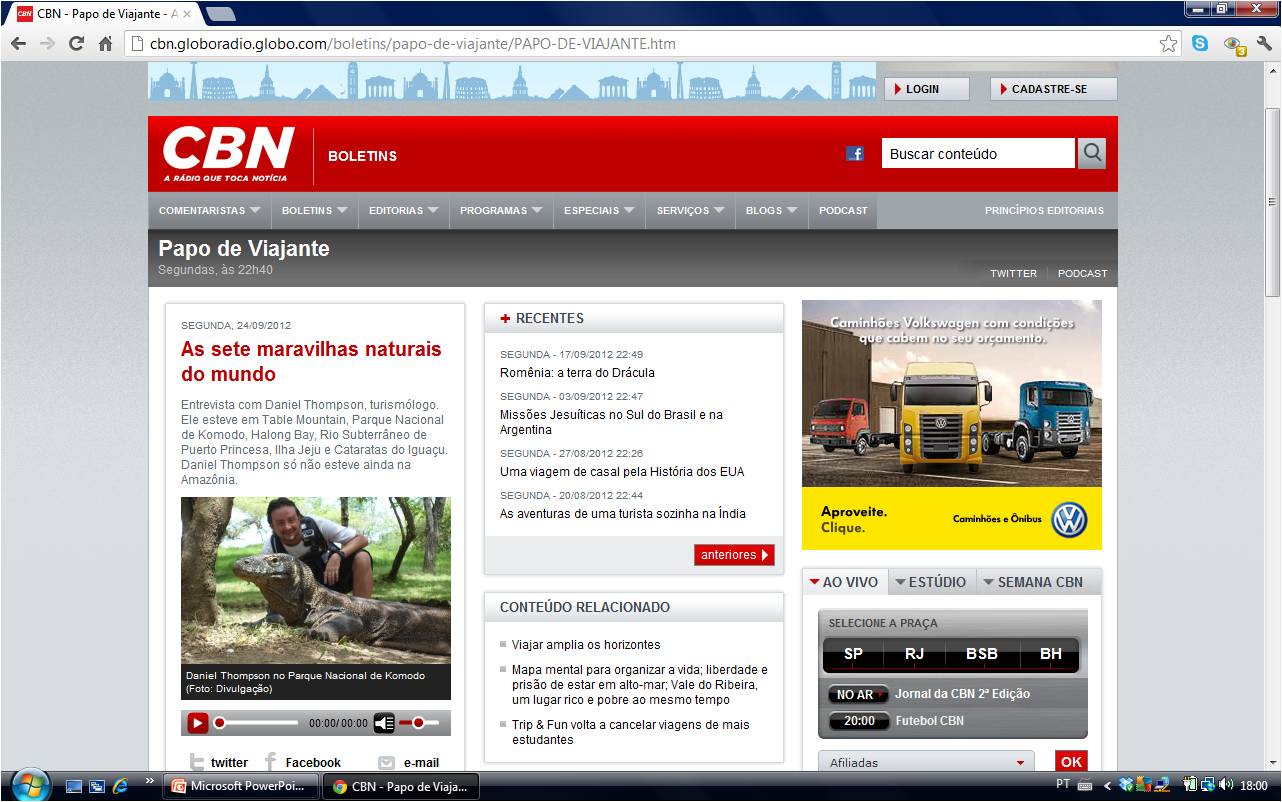
Task: Open the Podcast link under Papo de Viajante
Action: (1082, 273)
